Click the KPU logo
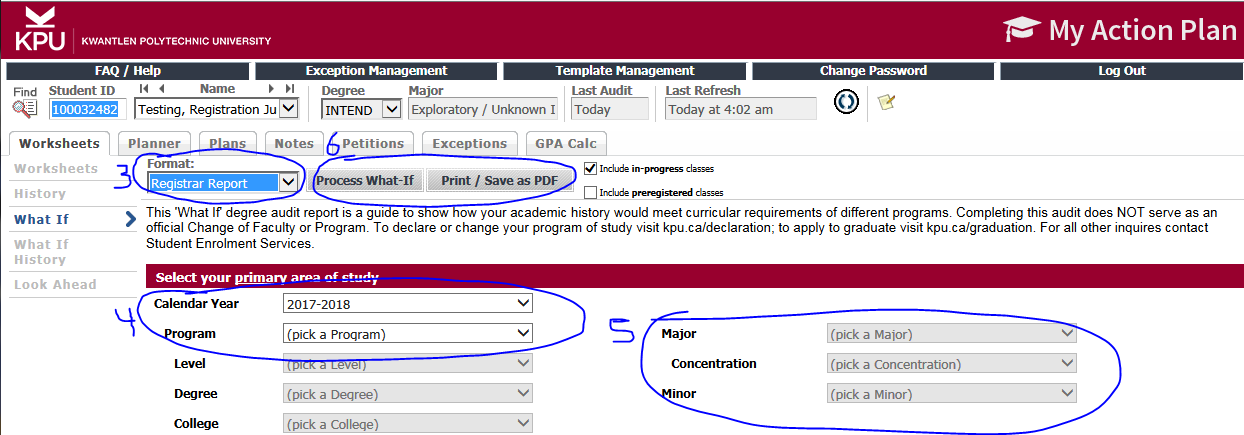Viewport: 1244px width, 435px height. pyautogui.click(x=40, y=29)
